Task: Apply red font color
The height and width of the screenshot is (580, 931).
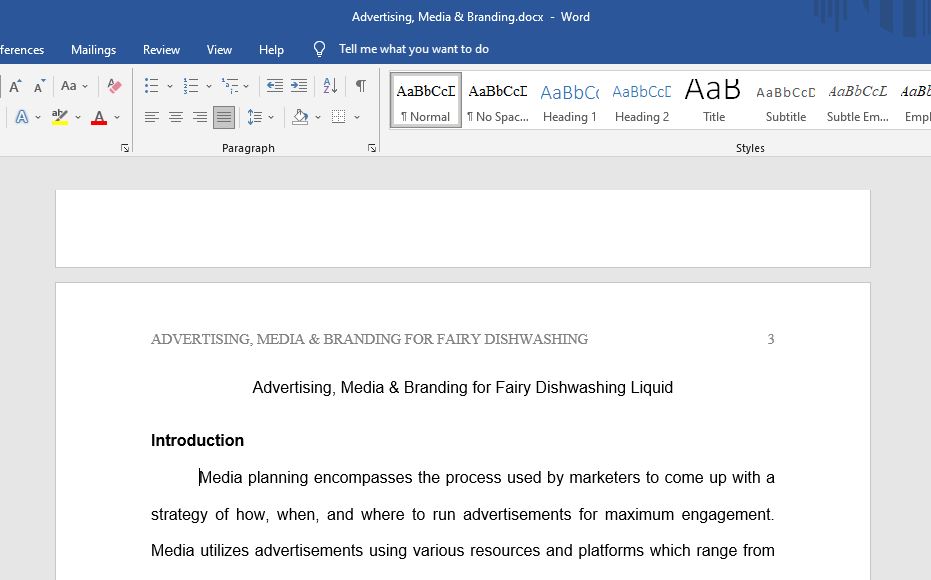Action: click(x=99, y=117)
